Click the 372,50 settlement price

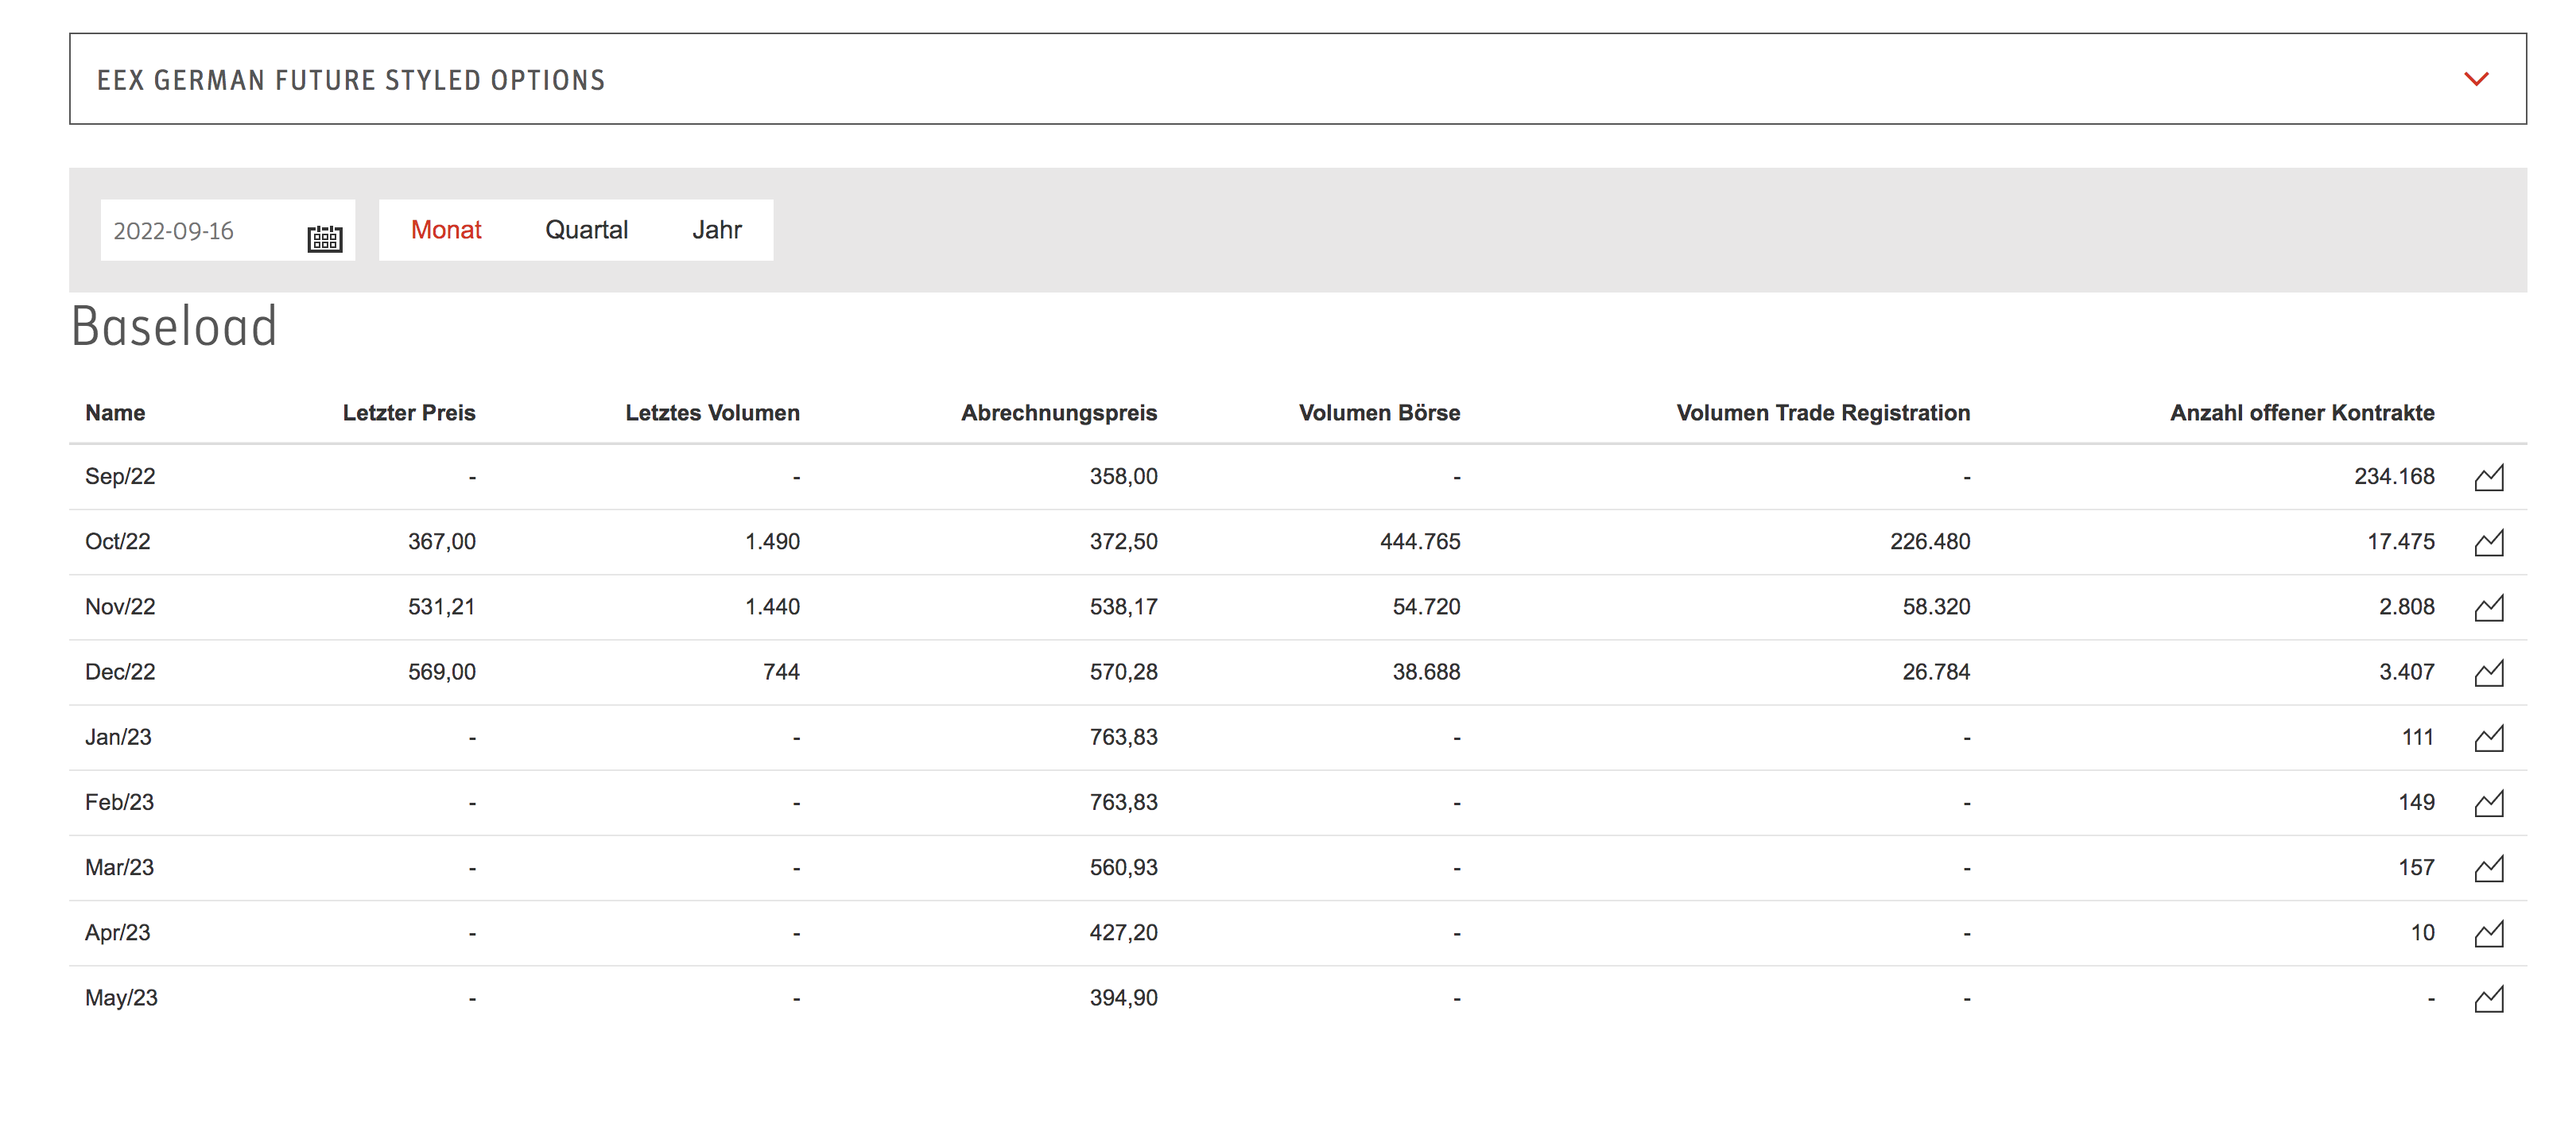point(1123,542)
